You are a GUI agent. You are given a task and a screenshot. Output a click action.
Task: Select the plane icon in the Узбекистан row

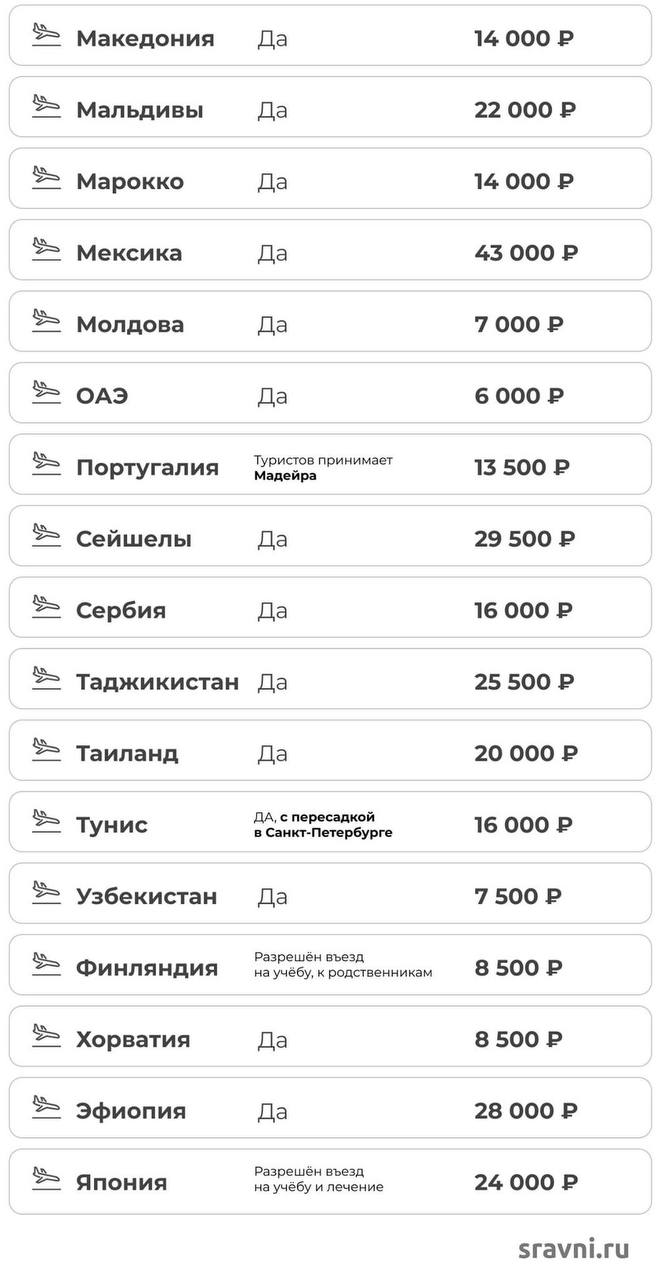click(46, 893)
